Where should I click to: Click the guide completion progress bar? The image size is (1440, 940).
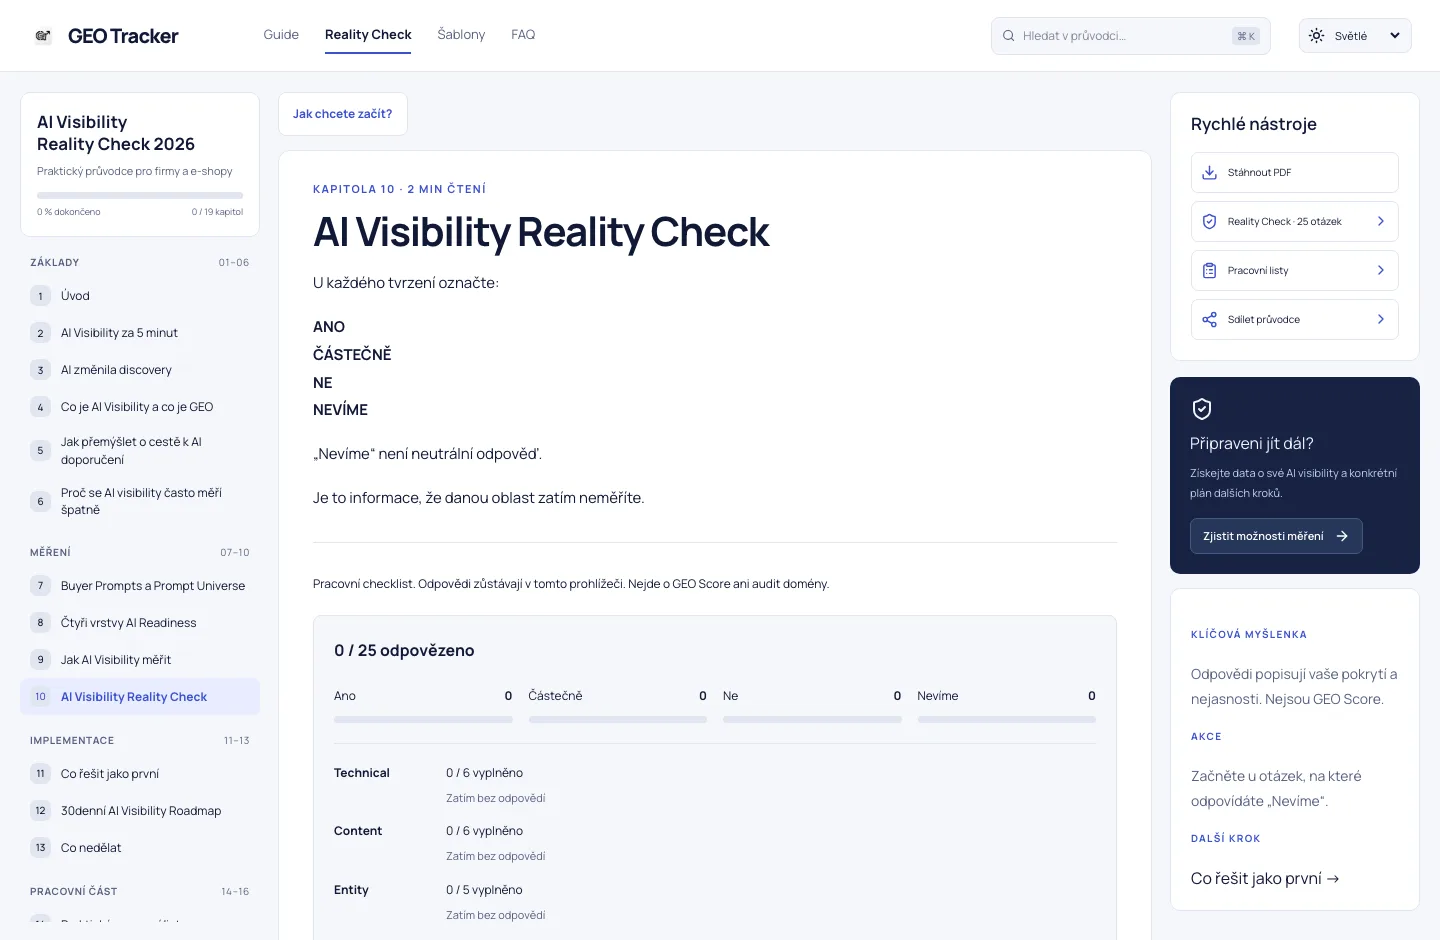[x=140, y=195]
